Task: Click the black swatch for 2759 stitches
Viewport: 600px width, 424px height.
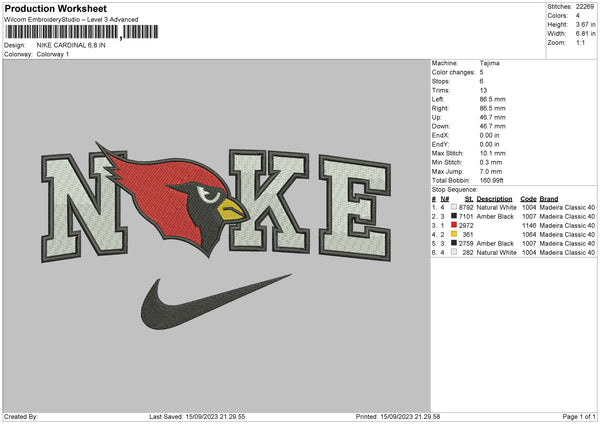Action: [454, 243]
